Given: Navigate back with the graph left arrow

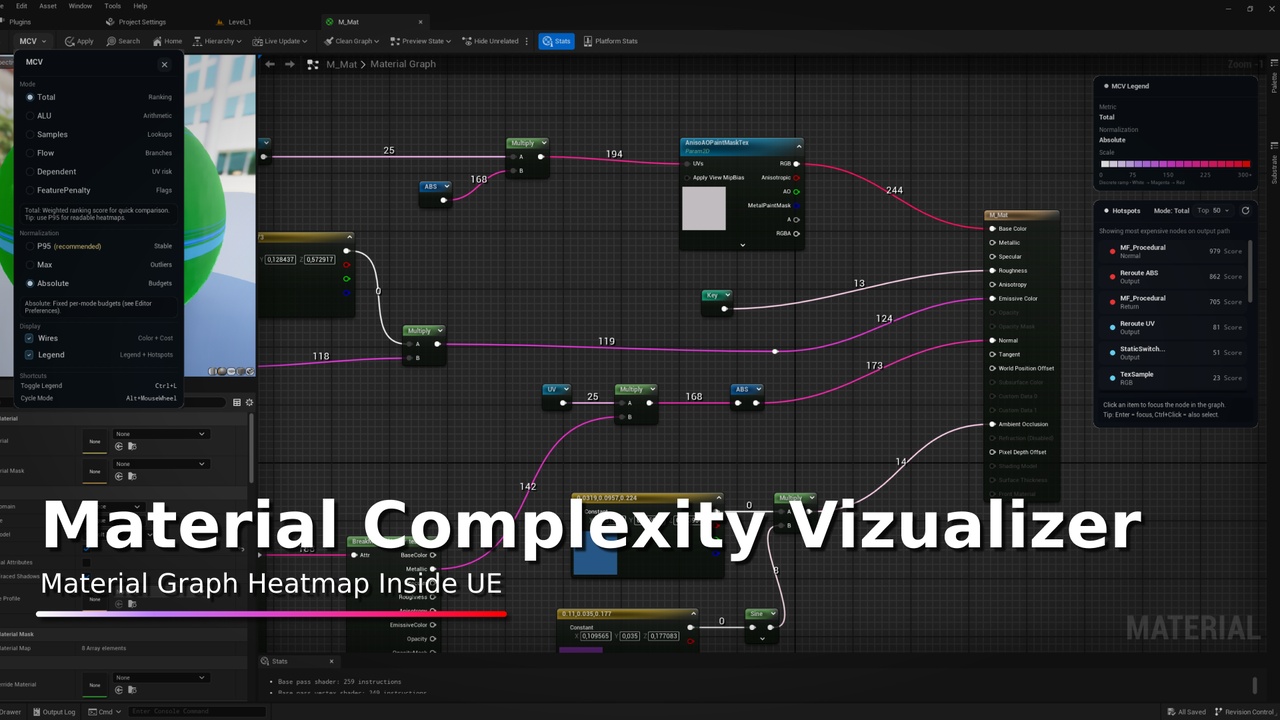Looking at the screenshot, I should coord(270,64).
